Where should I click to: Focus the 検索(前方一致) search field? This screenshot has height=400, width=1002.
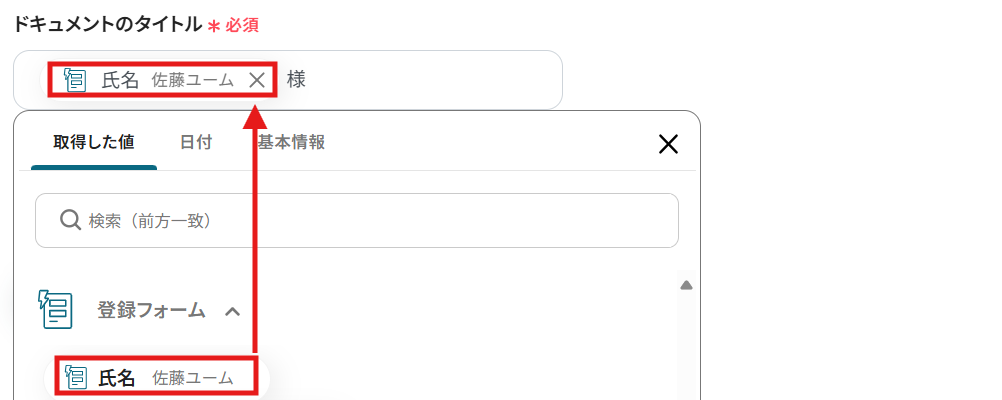pyautogui.click(x=370, y=220)
